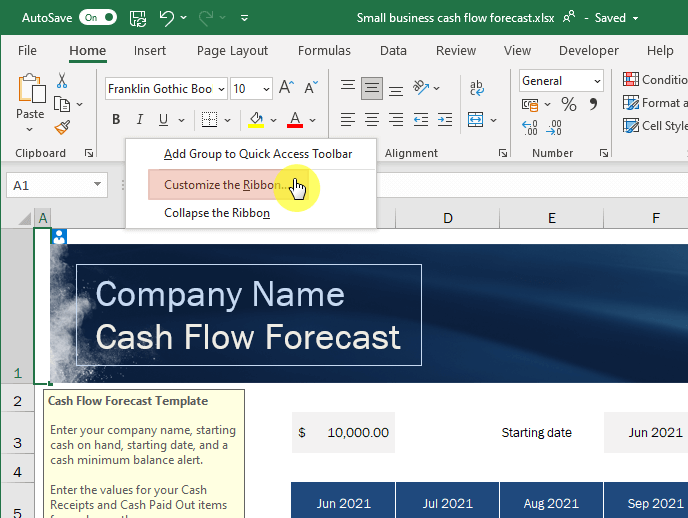Click the Select All corner triangle
Screen dimensions: 688x518
[25, 218]
